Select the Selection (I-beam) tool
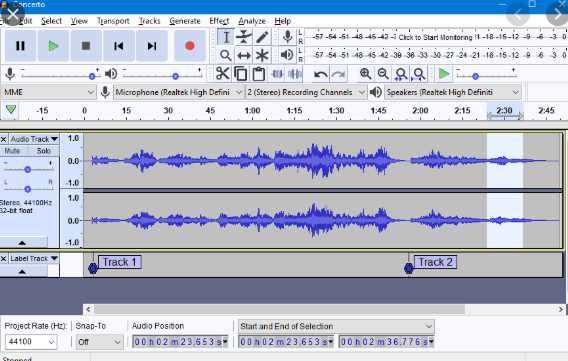 226,37
